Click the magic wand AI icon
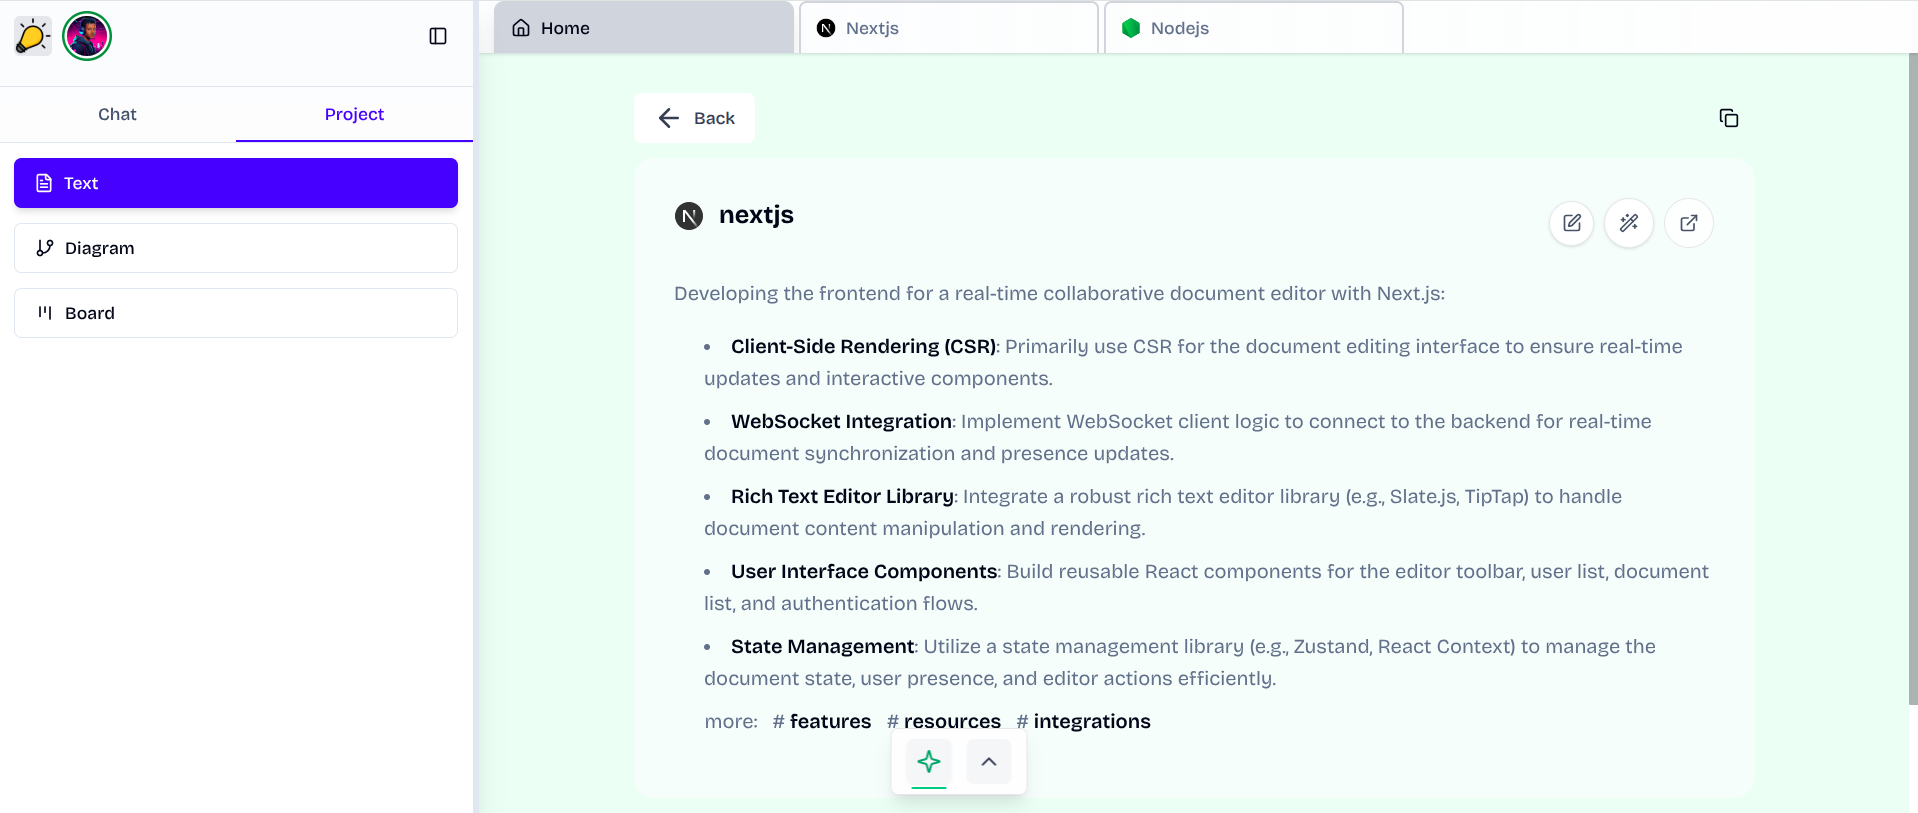Viewport: 1918px width, 813px height. (x=1629, y=223)
